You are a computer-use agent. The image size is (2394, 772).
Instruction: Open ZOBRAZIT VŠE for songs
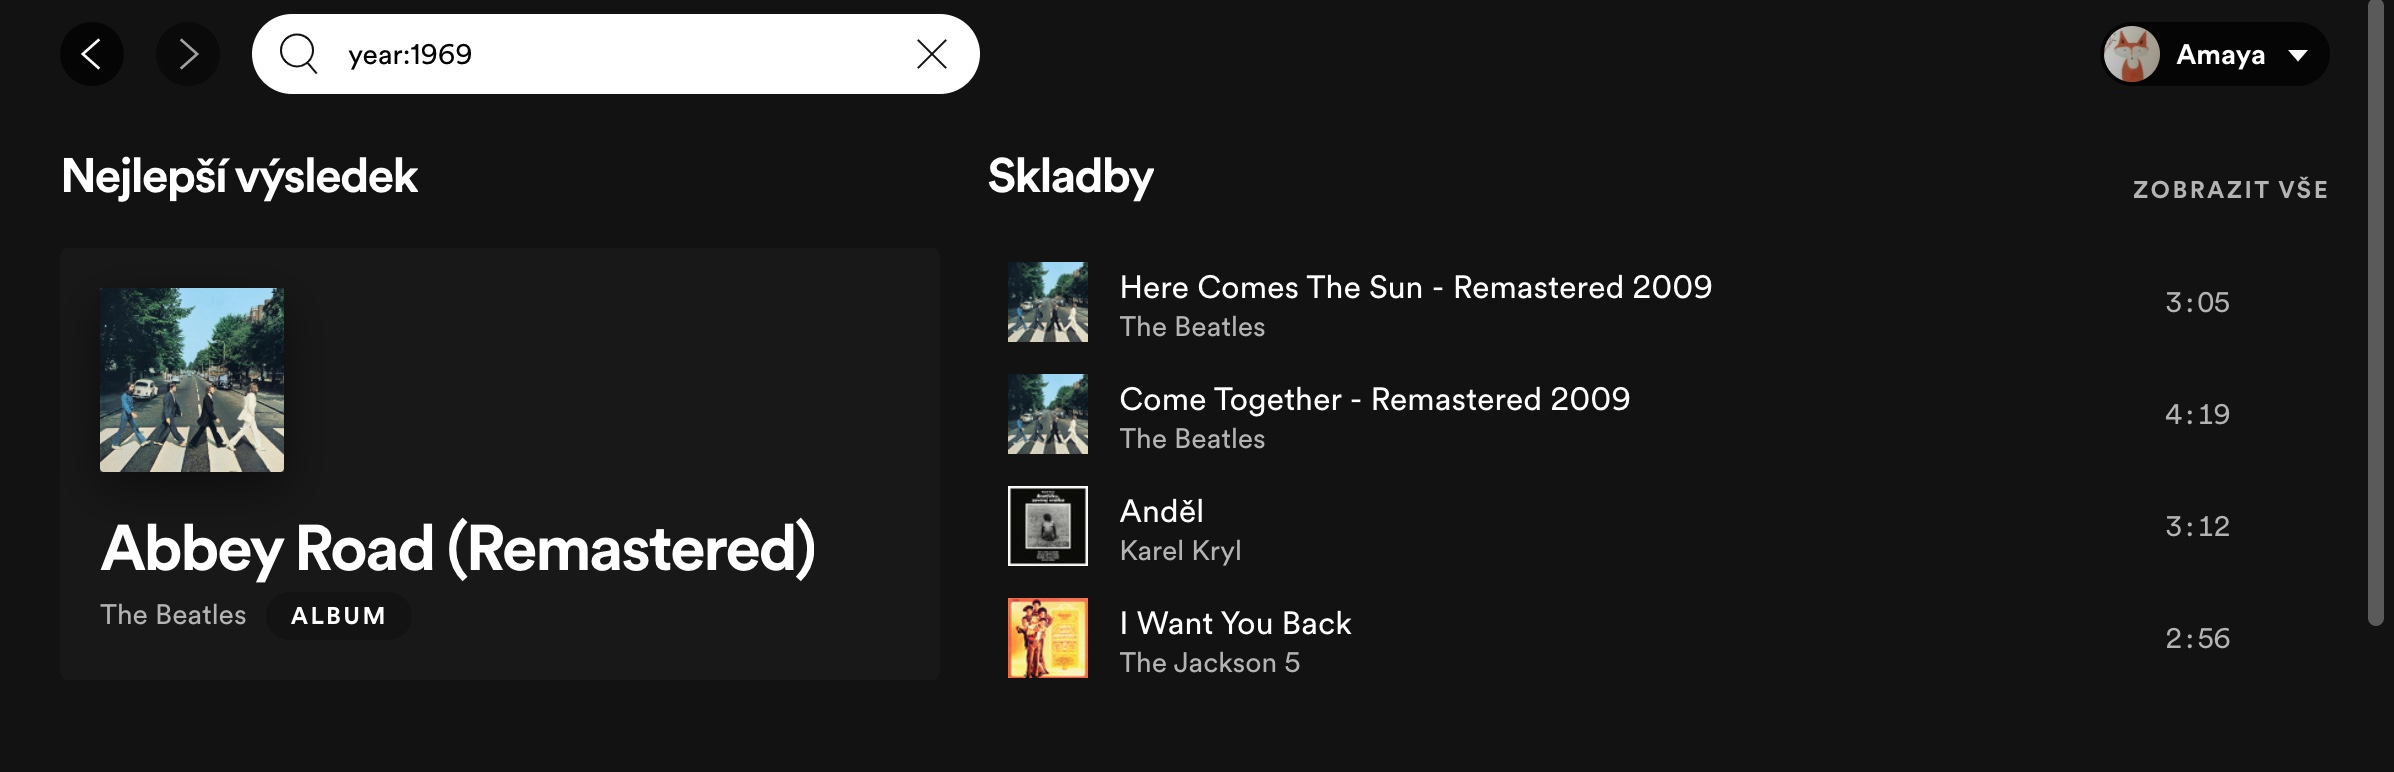point(2230,190)
